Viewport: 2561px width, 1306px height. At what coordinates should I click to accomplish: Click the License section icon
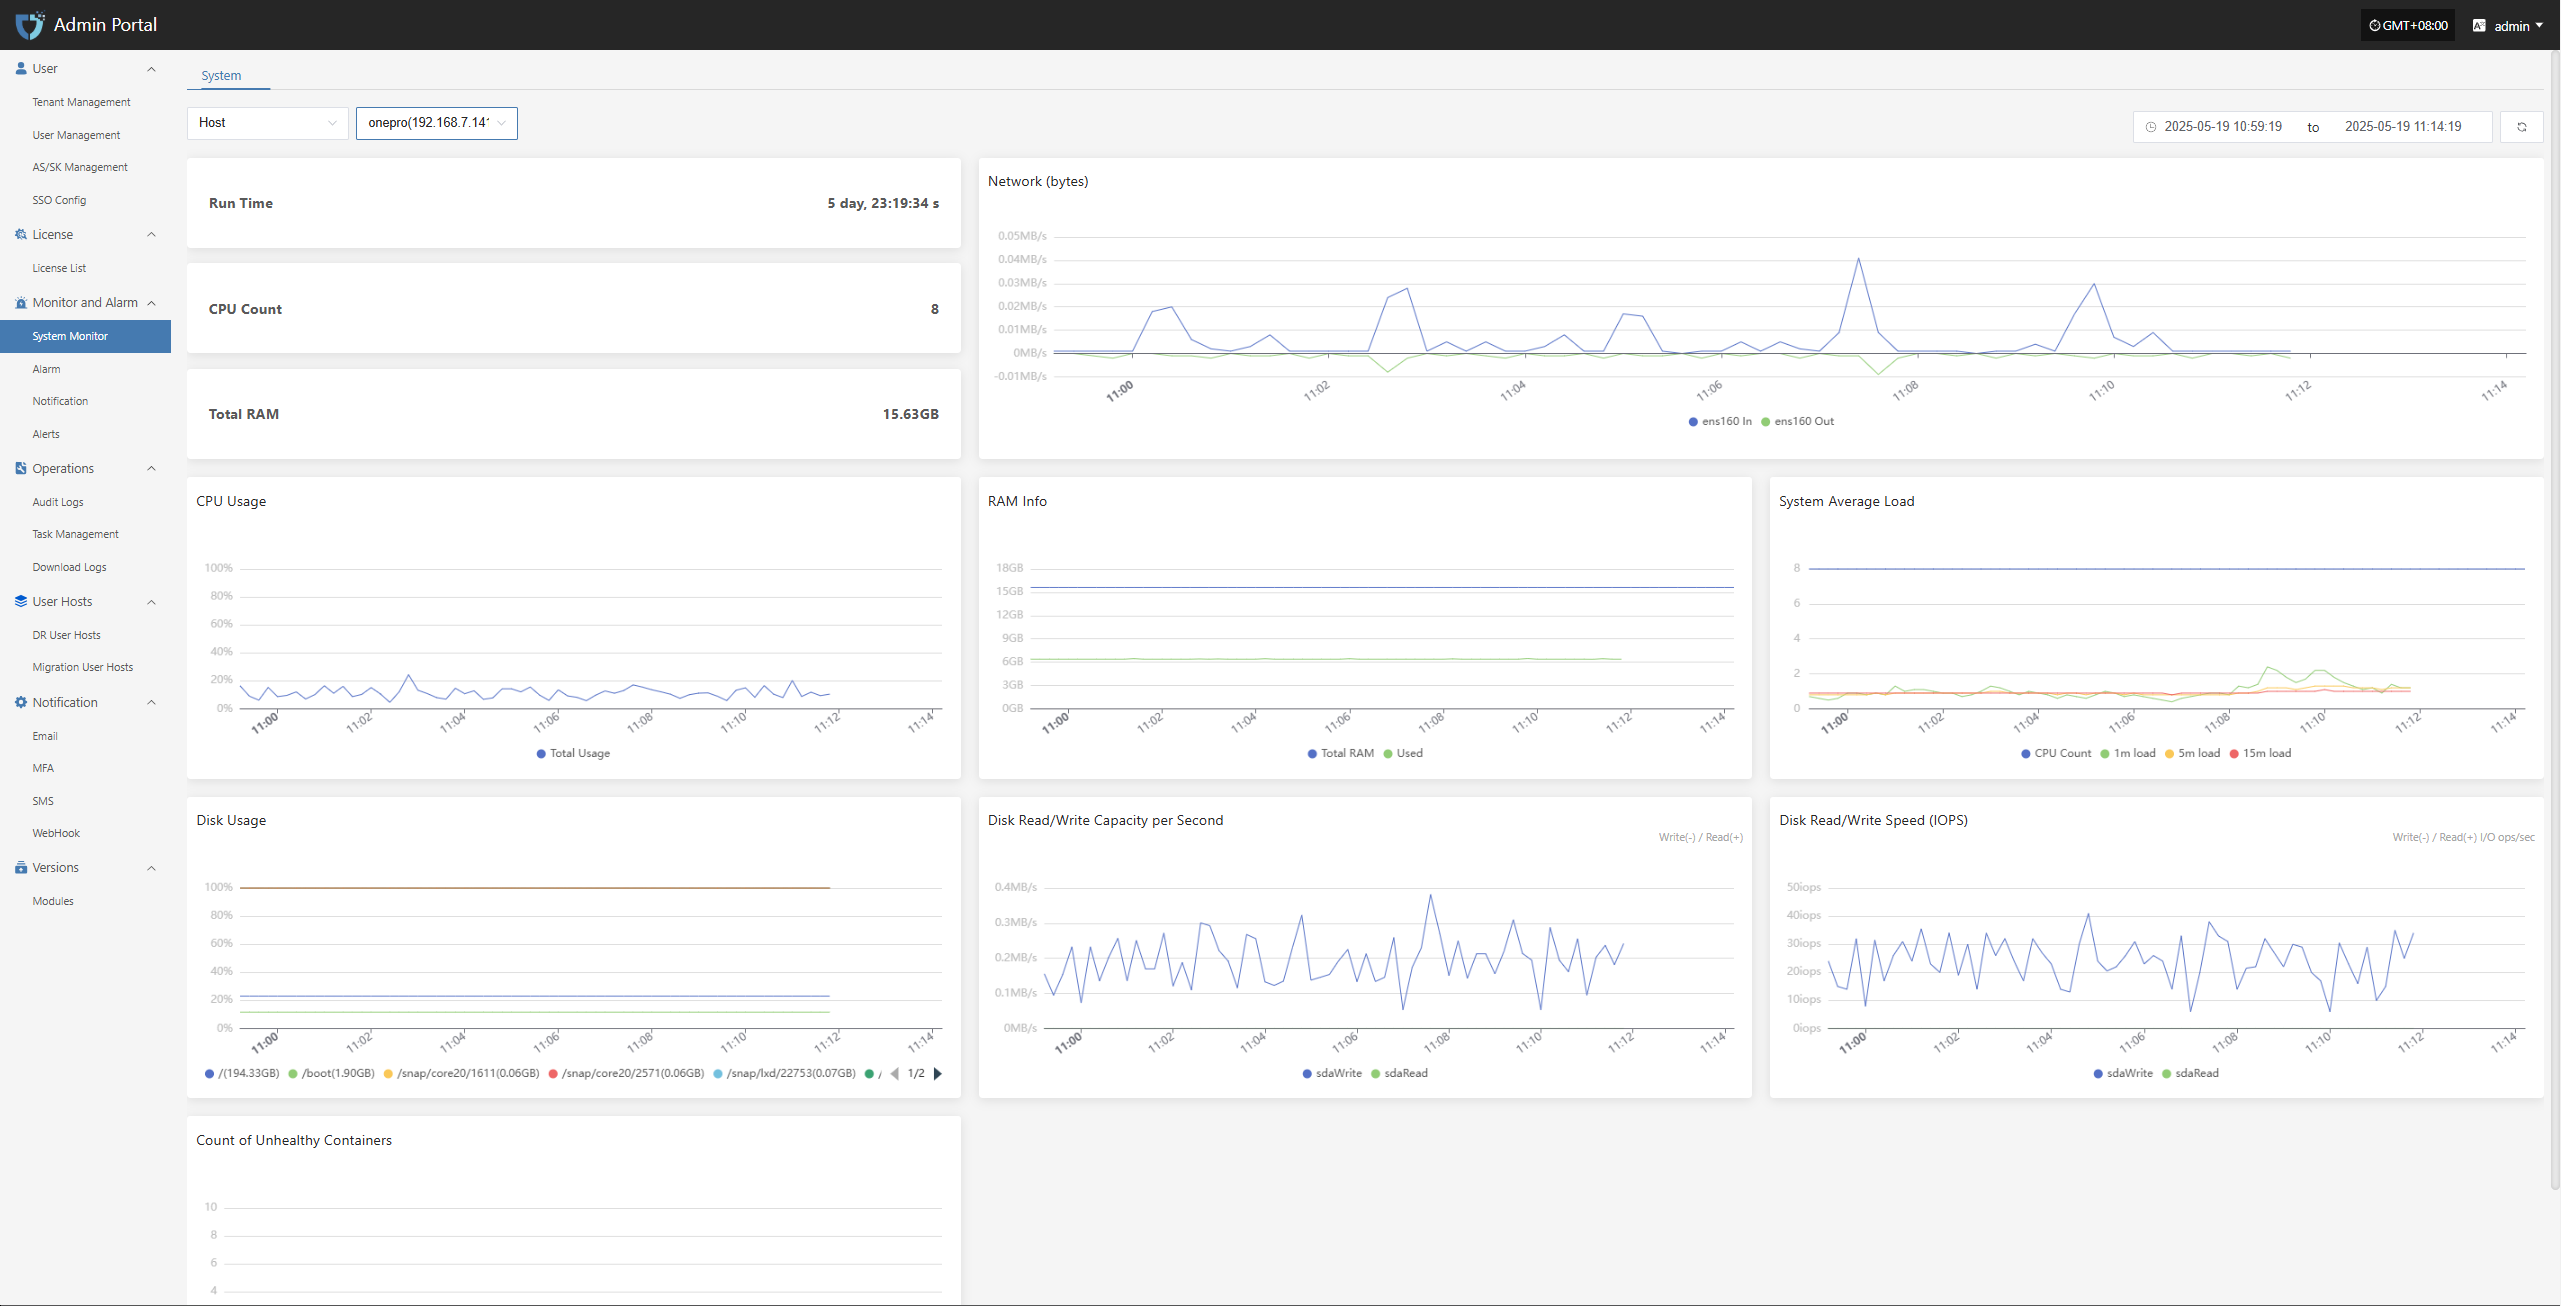[x=21, y=234]
